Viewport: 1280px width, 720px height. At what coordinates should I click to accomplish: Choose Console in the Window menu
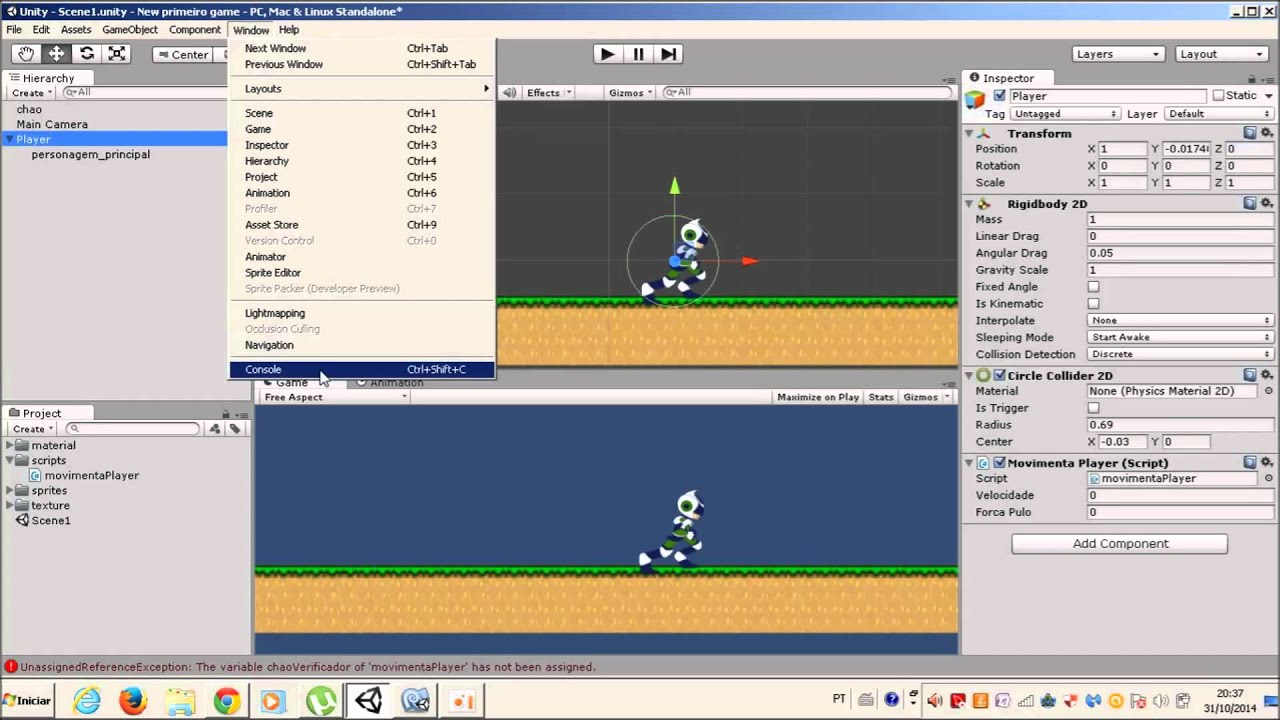pyautogui.click(x=362, y=370)
